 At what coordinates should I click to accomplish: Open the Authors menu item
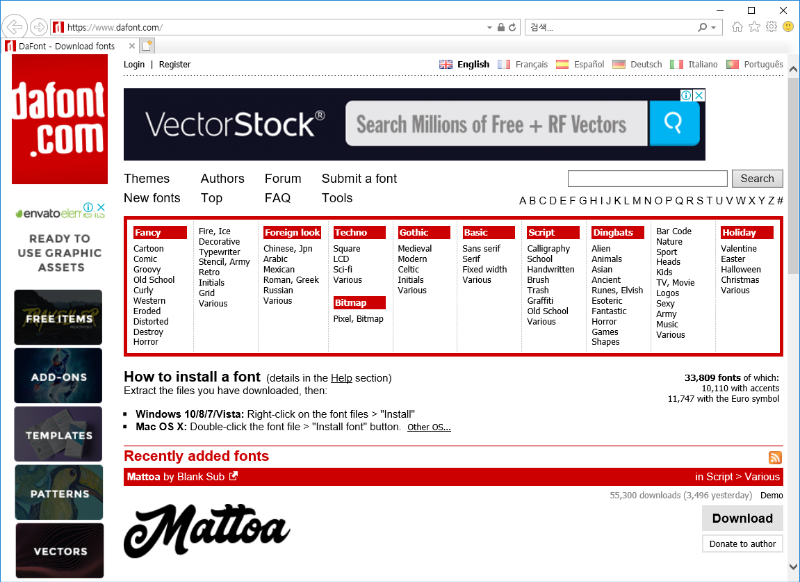point(222,179)
